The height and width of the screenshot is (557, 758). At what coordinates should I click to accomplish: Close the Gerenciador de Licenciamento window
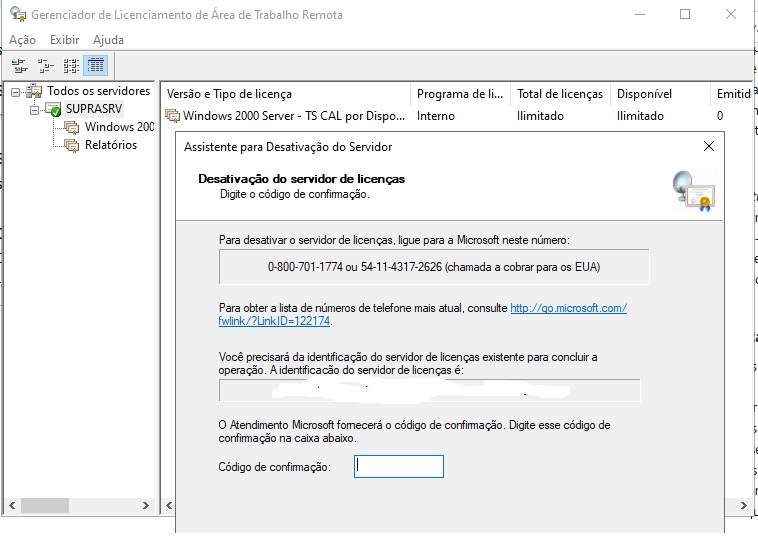point(731,15)
